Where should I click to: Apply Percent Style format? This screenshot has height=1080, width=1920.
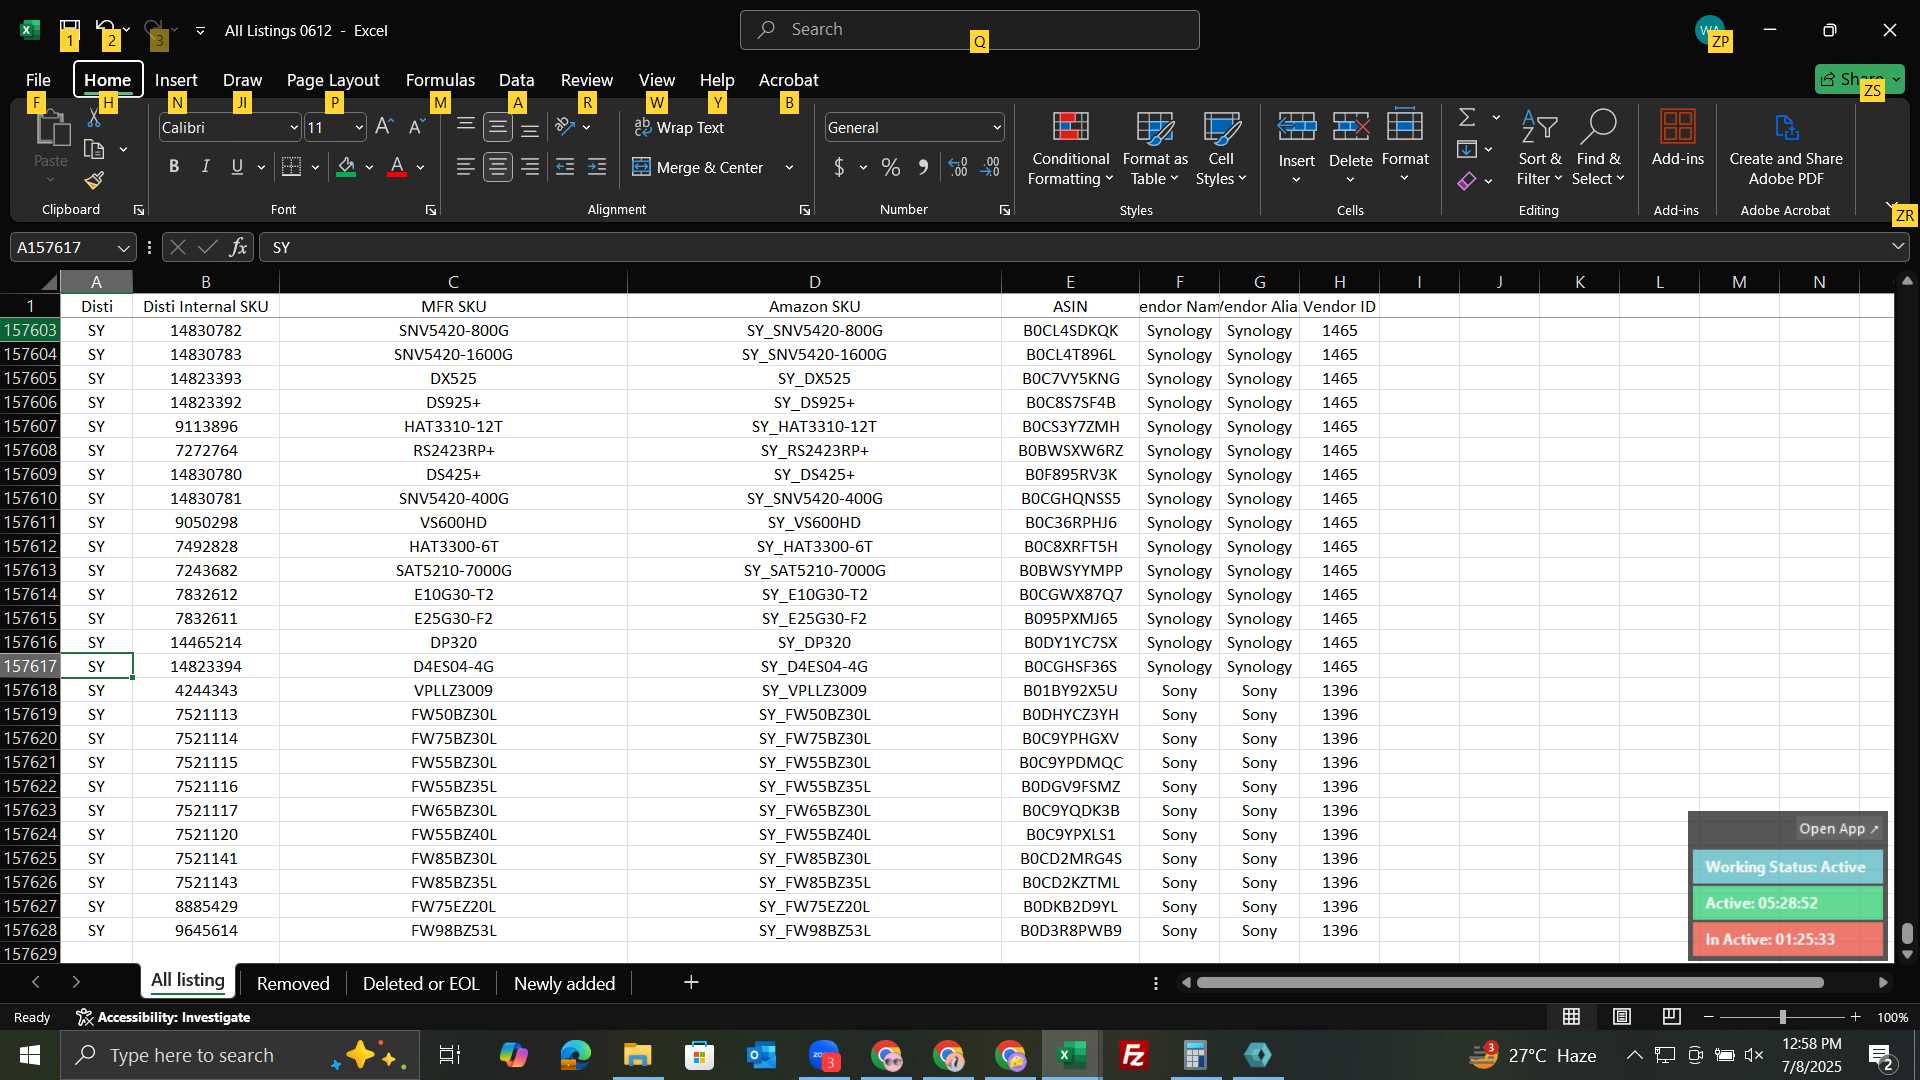click(x=891, y=167)
